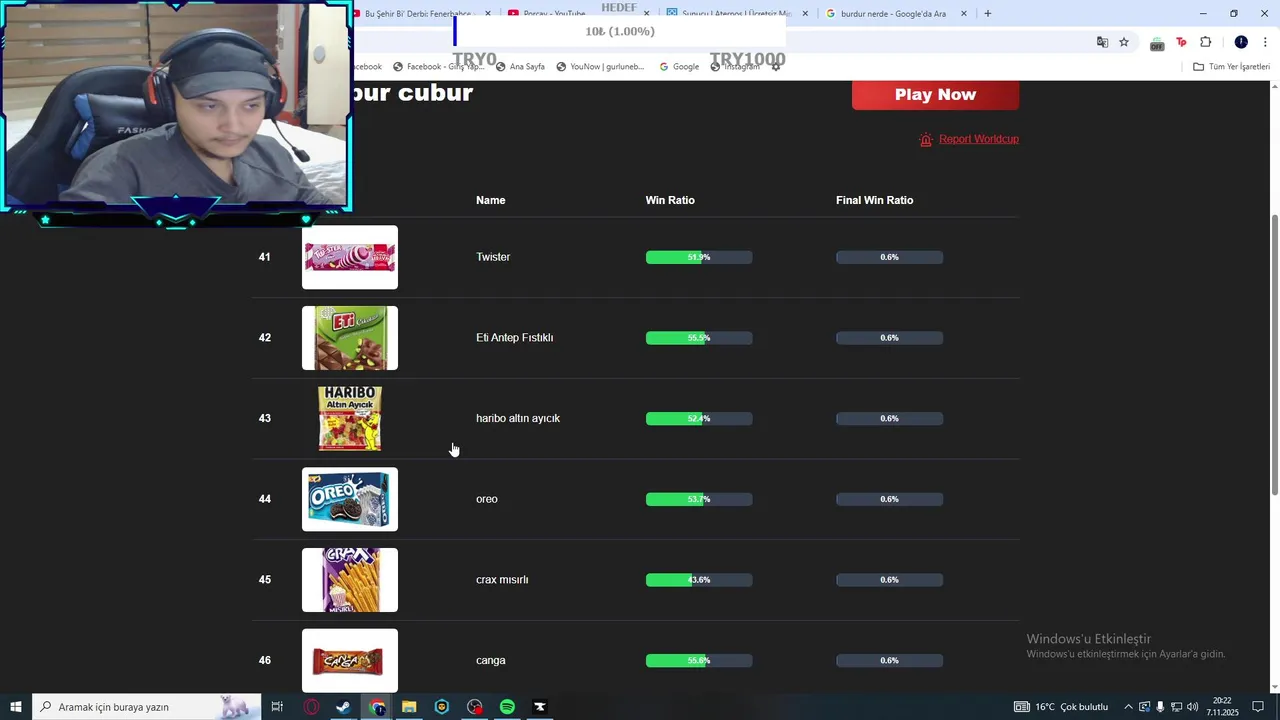Open the action center notification icon
Viewport: 1280px width, 720px height.
[x=1258, y=707]
